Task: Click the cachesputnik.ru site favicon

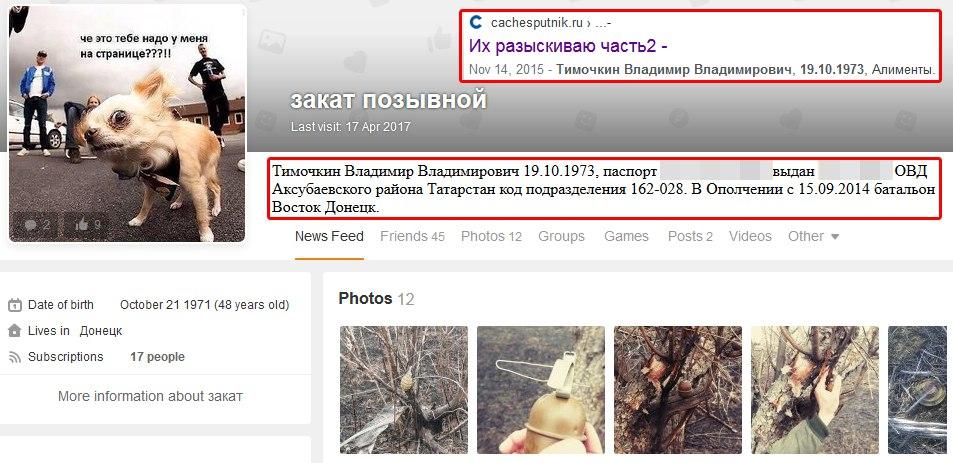Action: (x=476, y=23)
